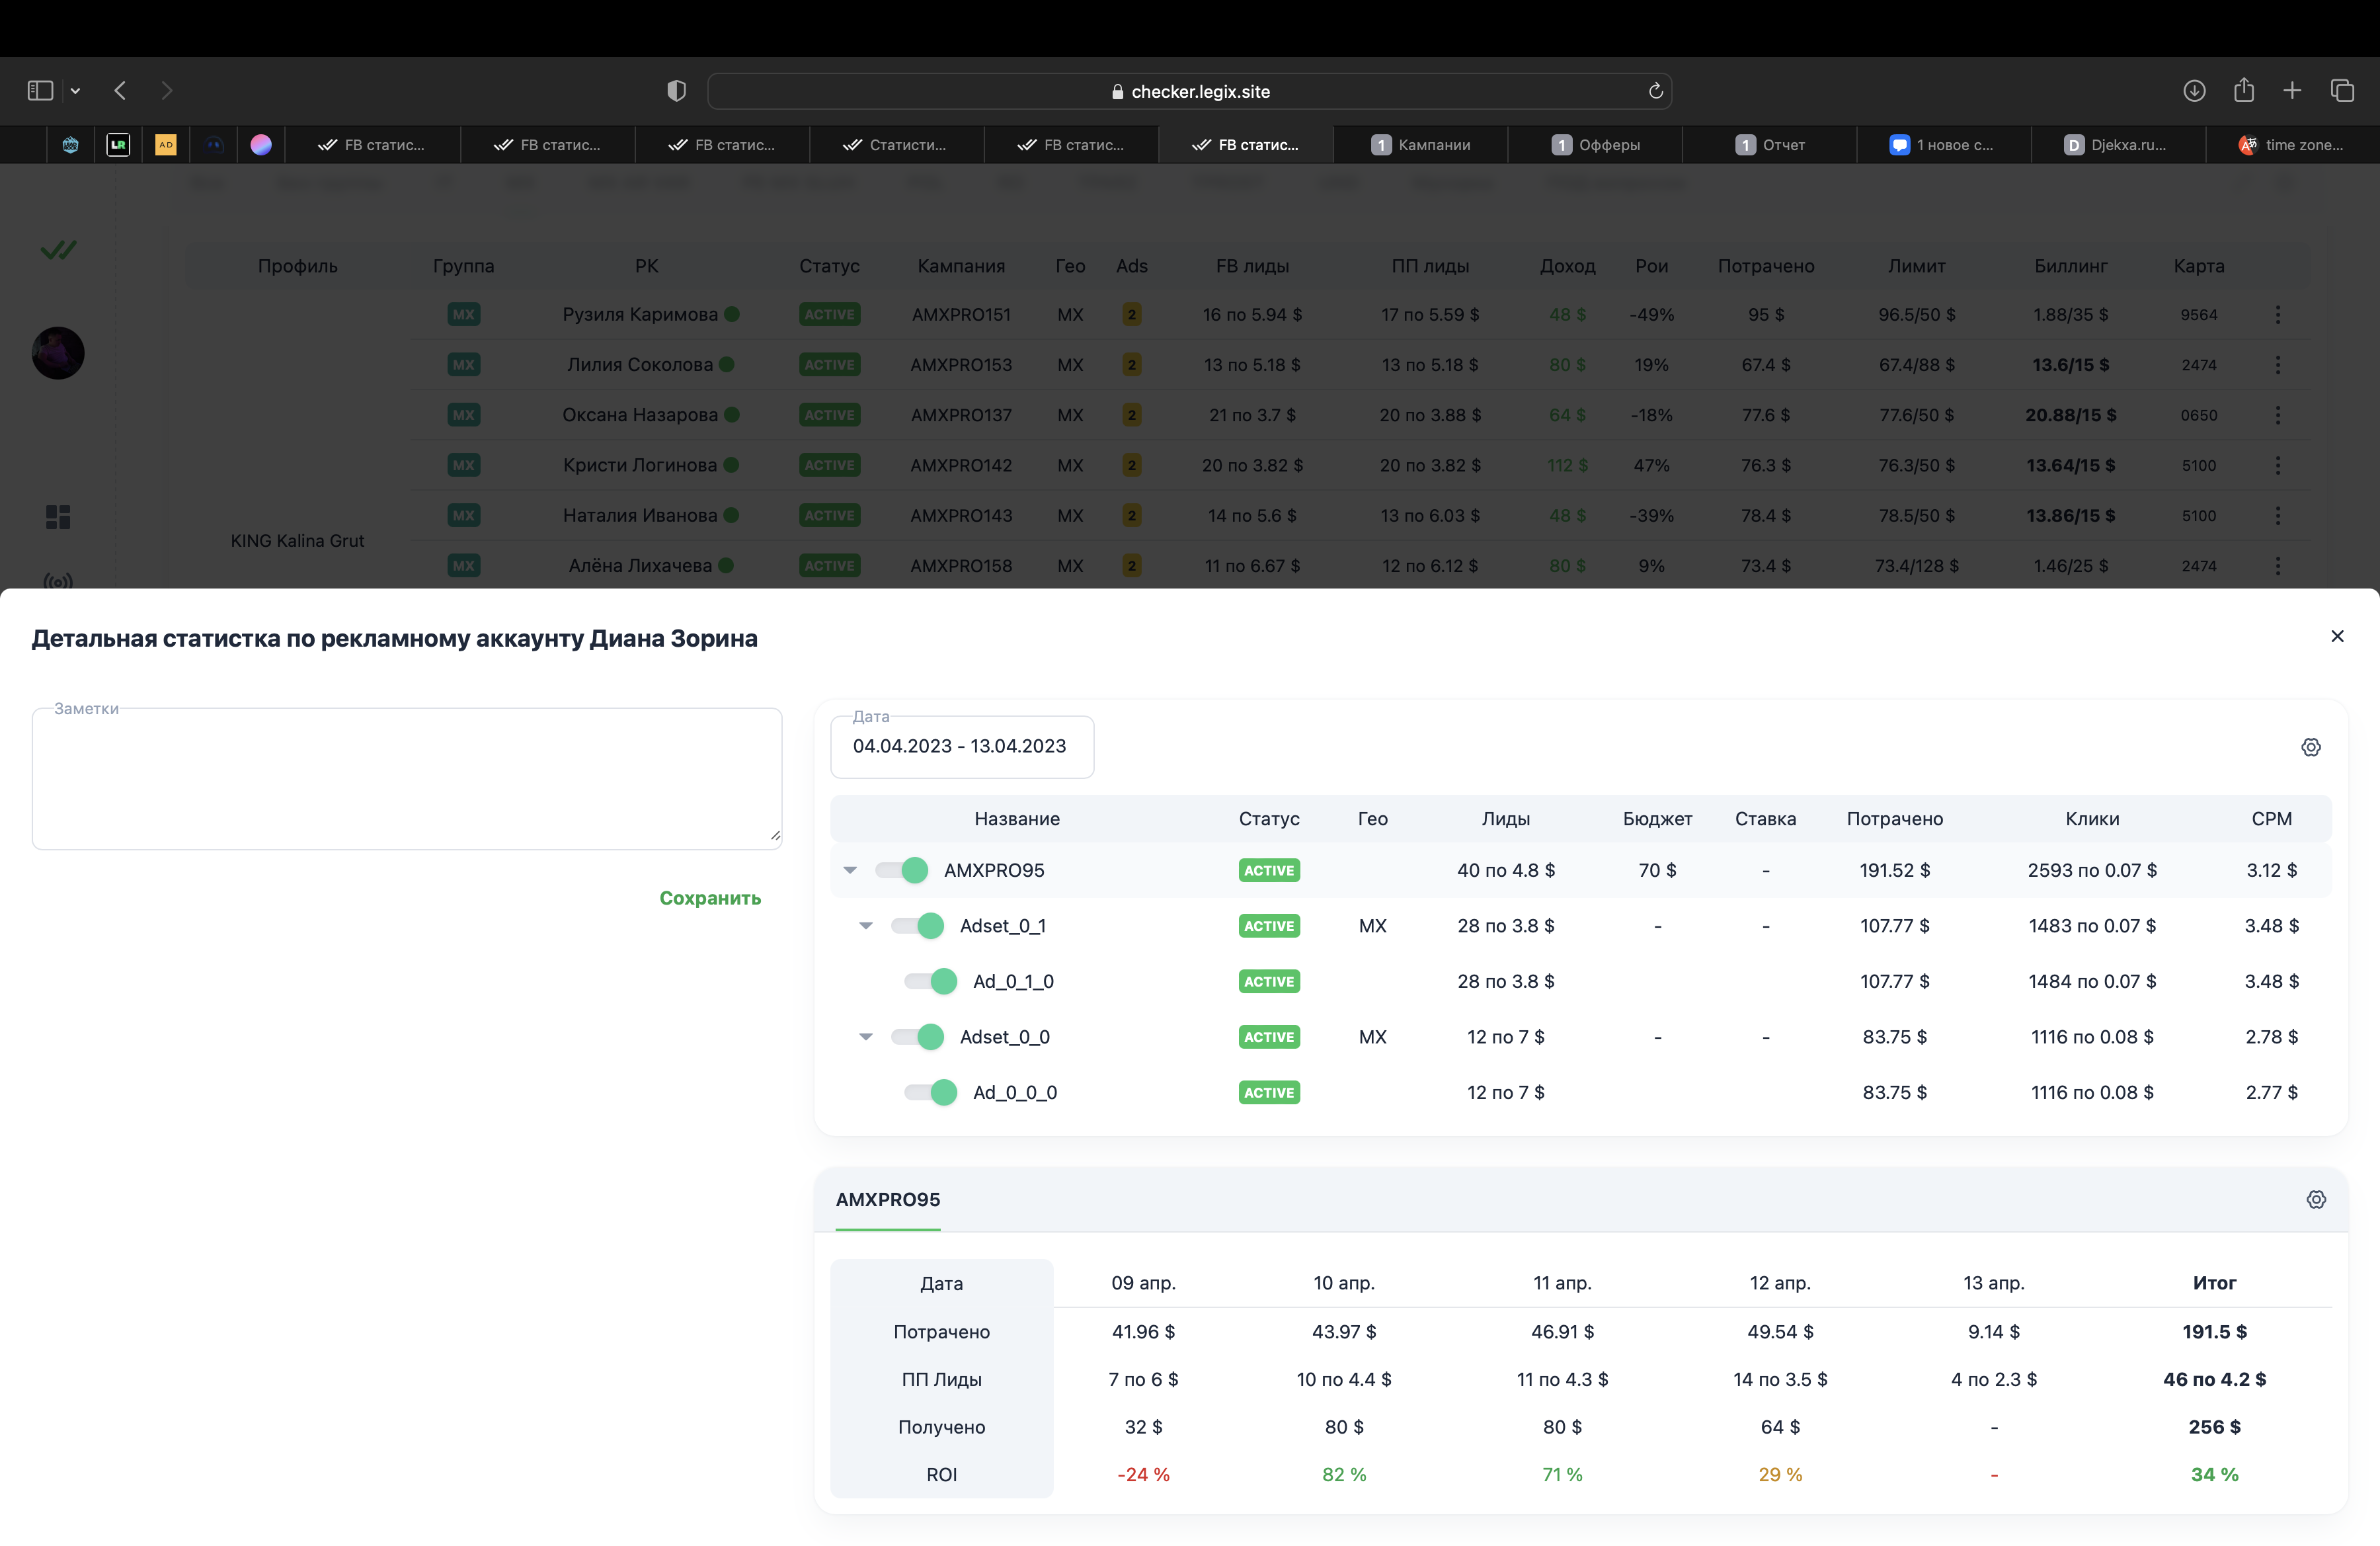Image resolution: width=2380 pixels, height=1546 pixels.
Task: Toggle the Adset_0_1 switch
Action: click(x=918, y=926)
